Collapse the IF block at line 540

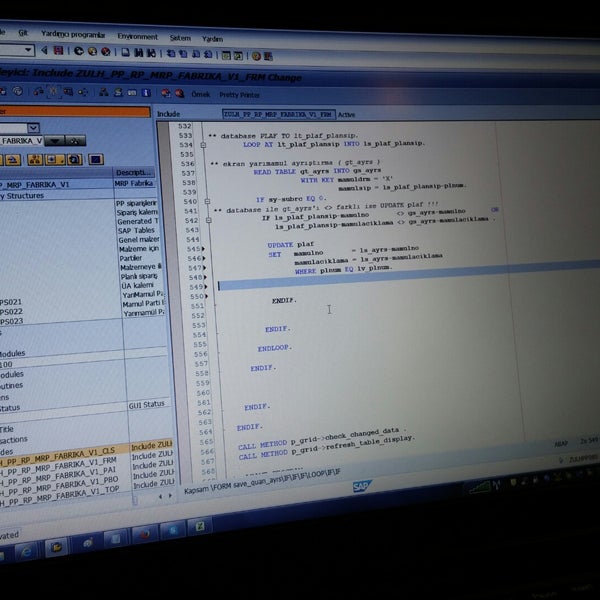click(x=207, y=201)
